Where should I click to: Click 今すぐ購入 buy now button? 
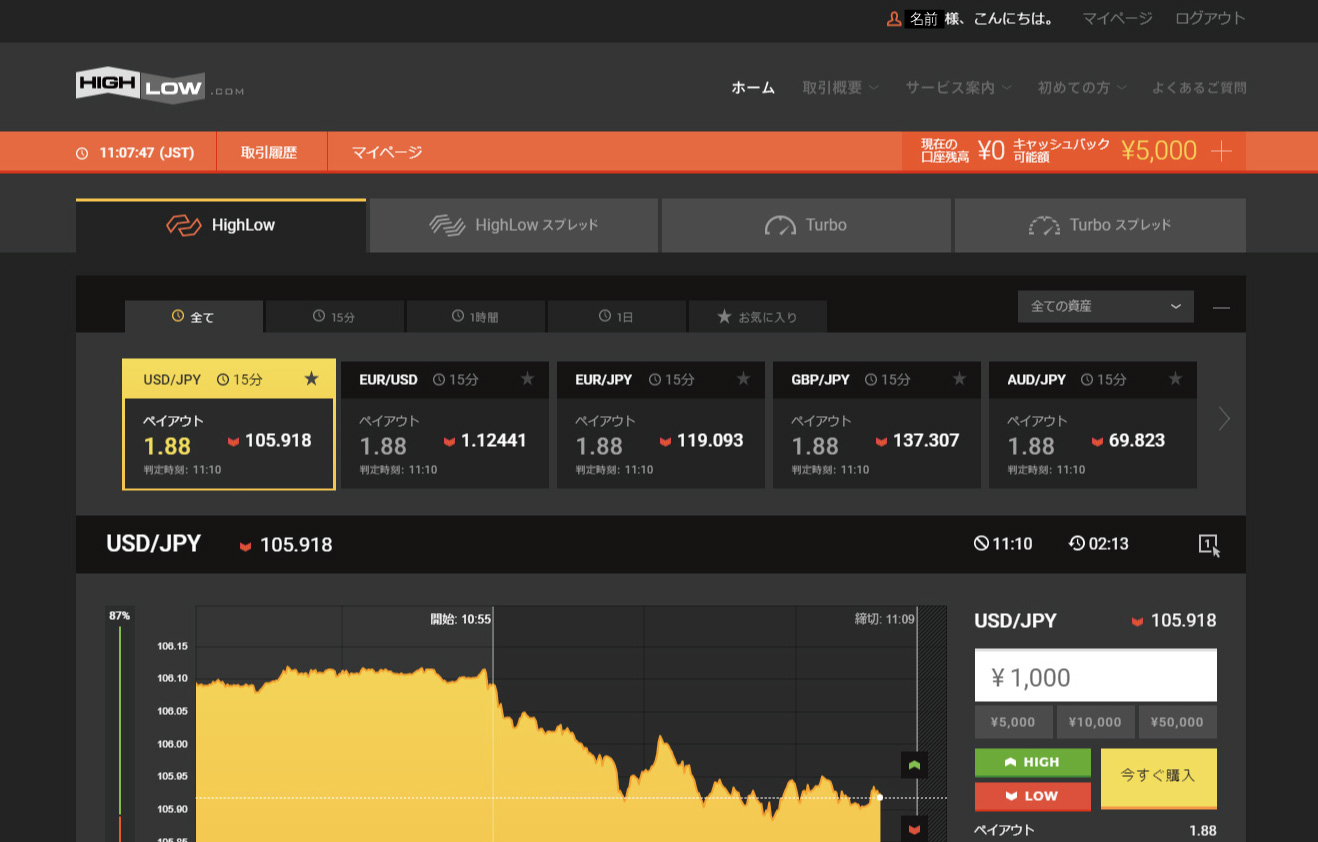[1158, 778]
